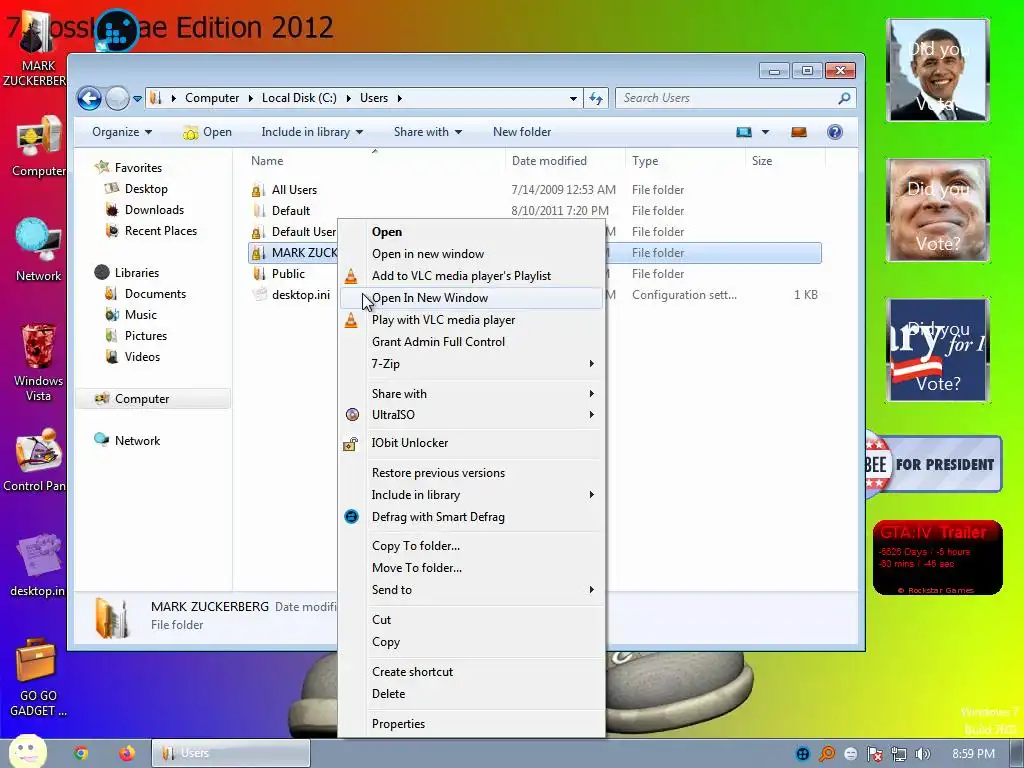The image size is (1024, 768).
Task: Open the Organize dropdown menu
Action: pyautogui.click(x=122, y=132)
